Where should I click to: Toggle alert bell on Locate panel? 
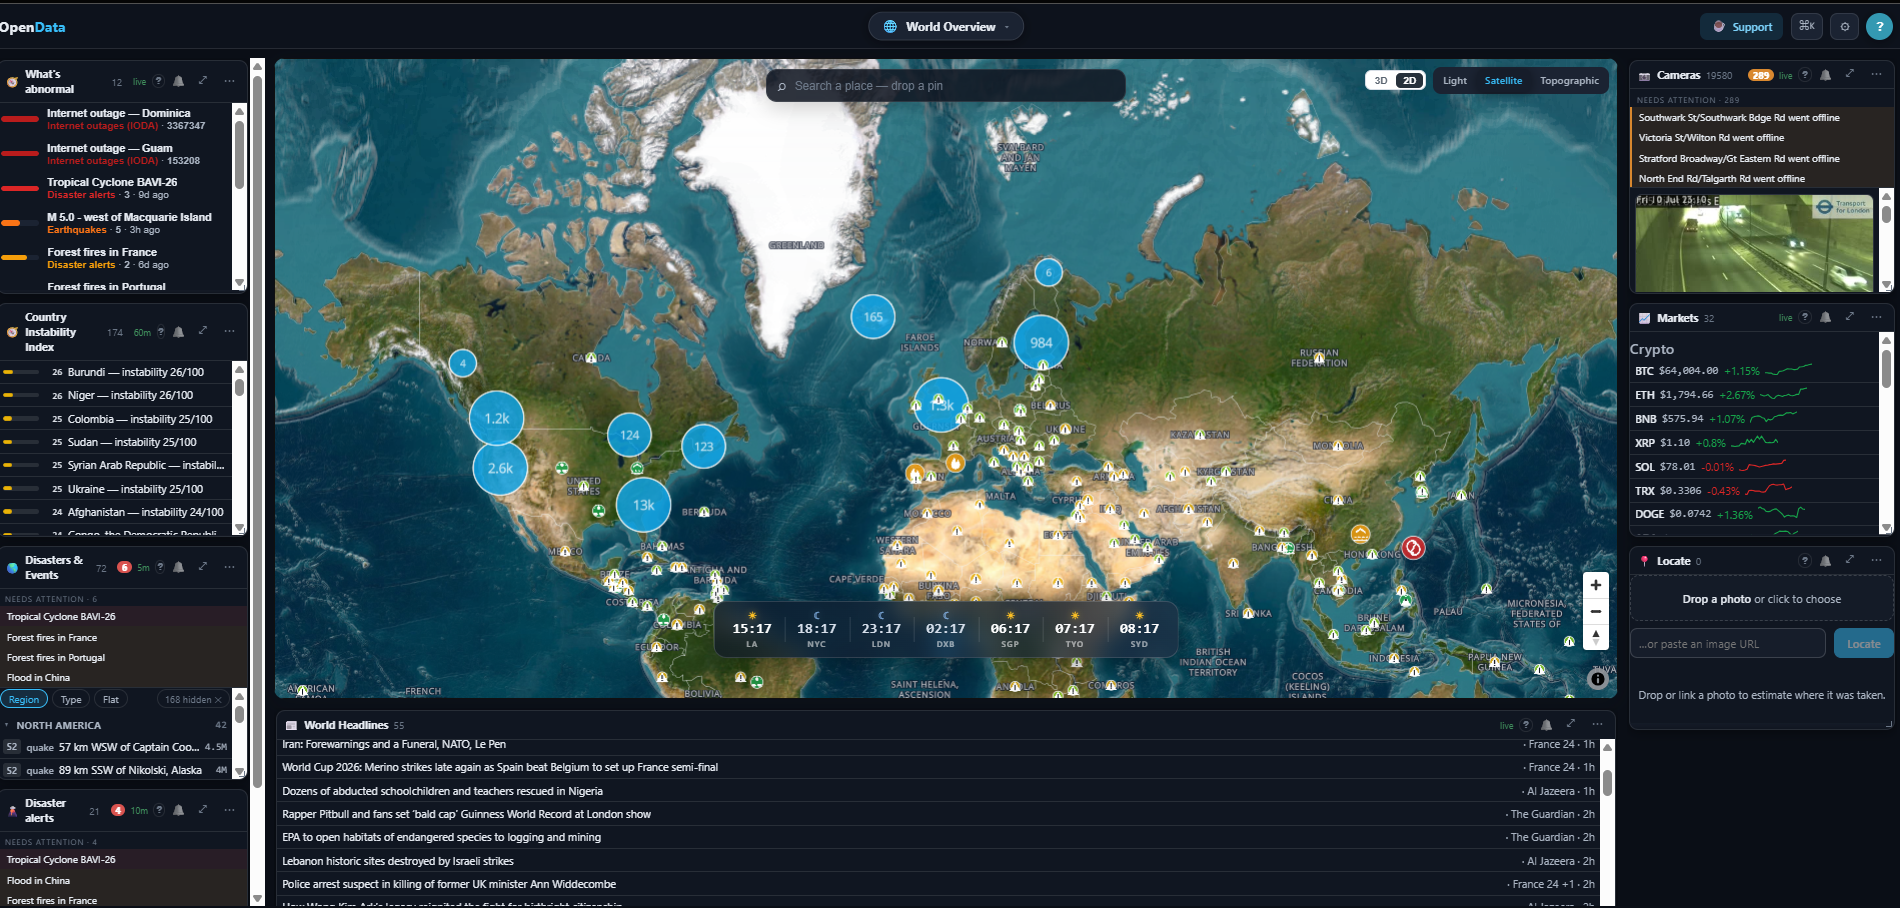[x=1826, y=561]
